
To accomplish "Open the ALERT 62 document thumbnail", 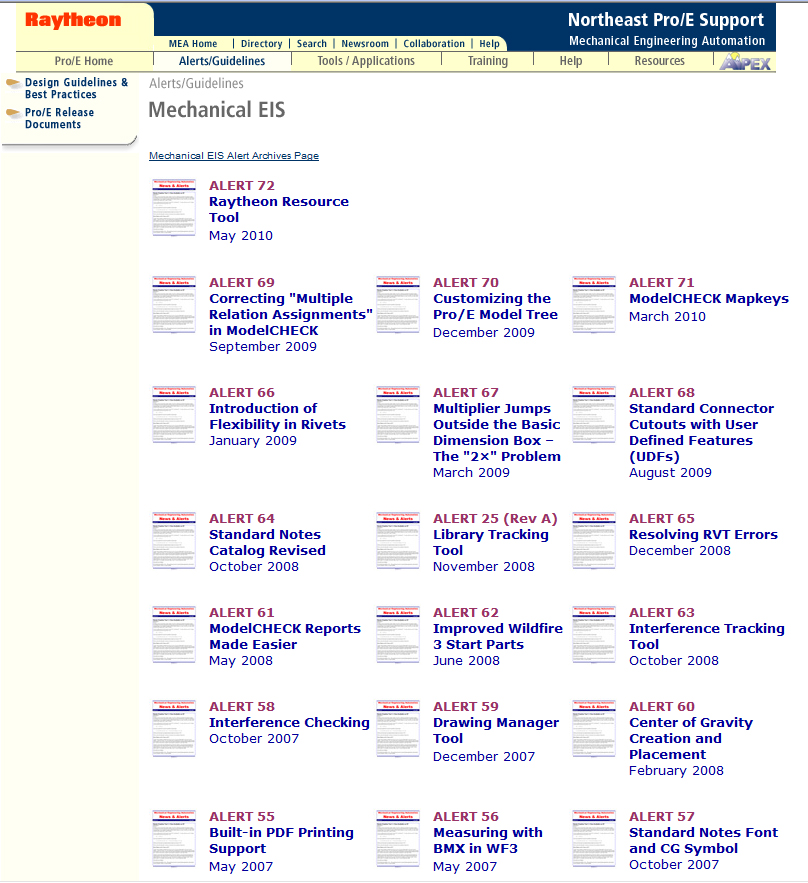I will (398, 635).
